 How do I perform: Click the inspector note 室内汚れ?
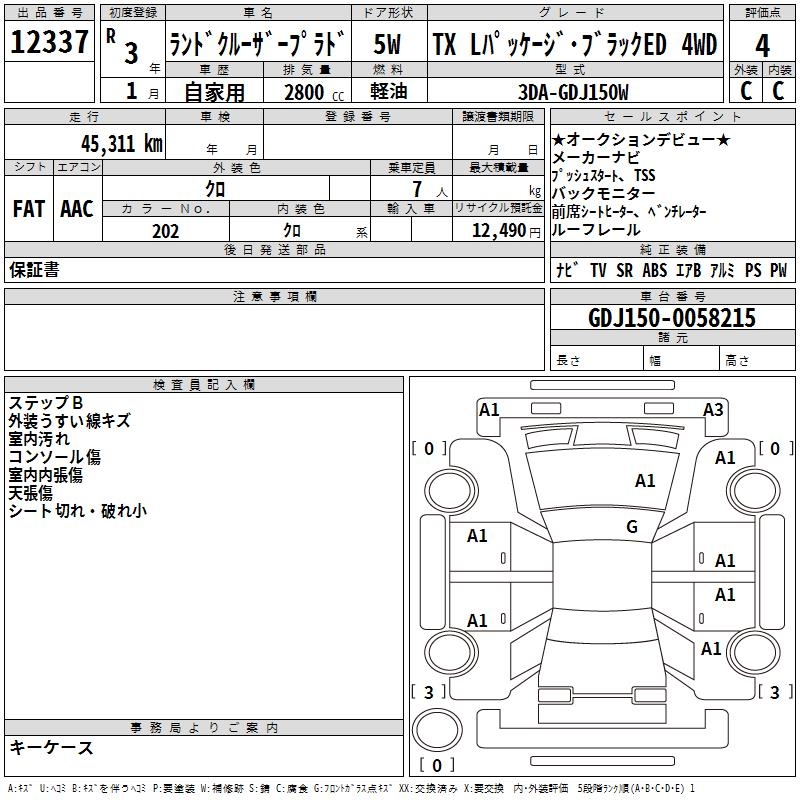point(39,439)
